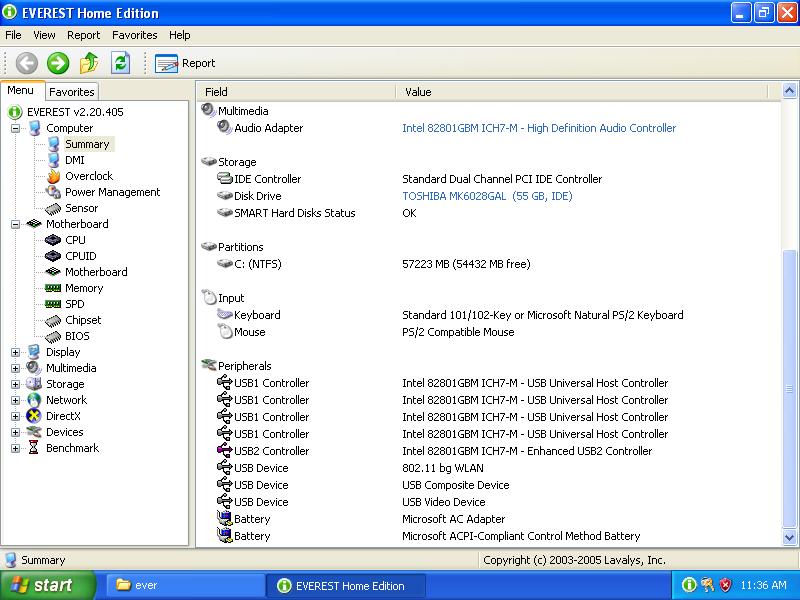
Task: Click the Benchmark hourglass icon
Action: pos(34,448)
